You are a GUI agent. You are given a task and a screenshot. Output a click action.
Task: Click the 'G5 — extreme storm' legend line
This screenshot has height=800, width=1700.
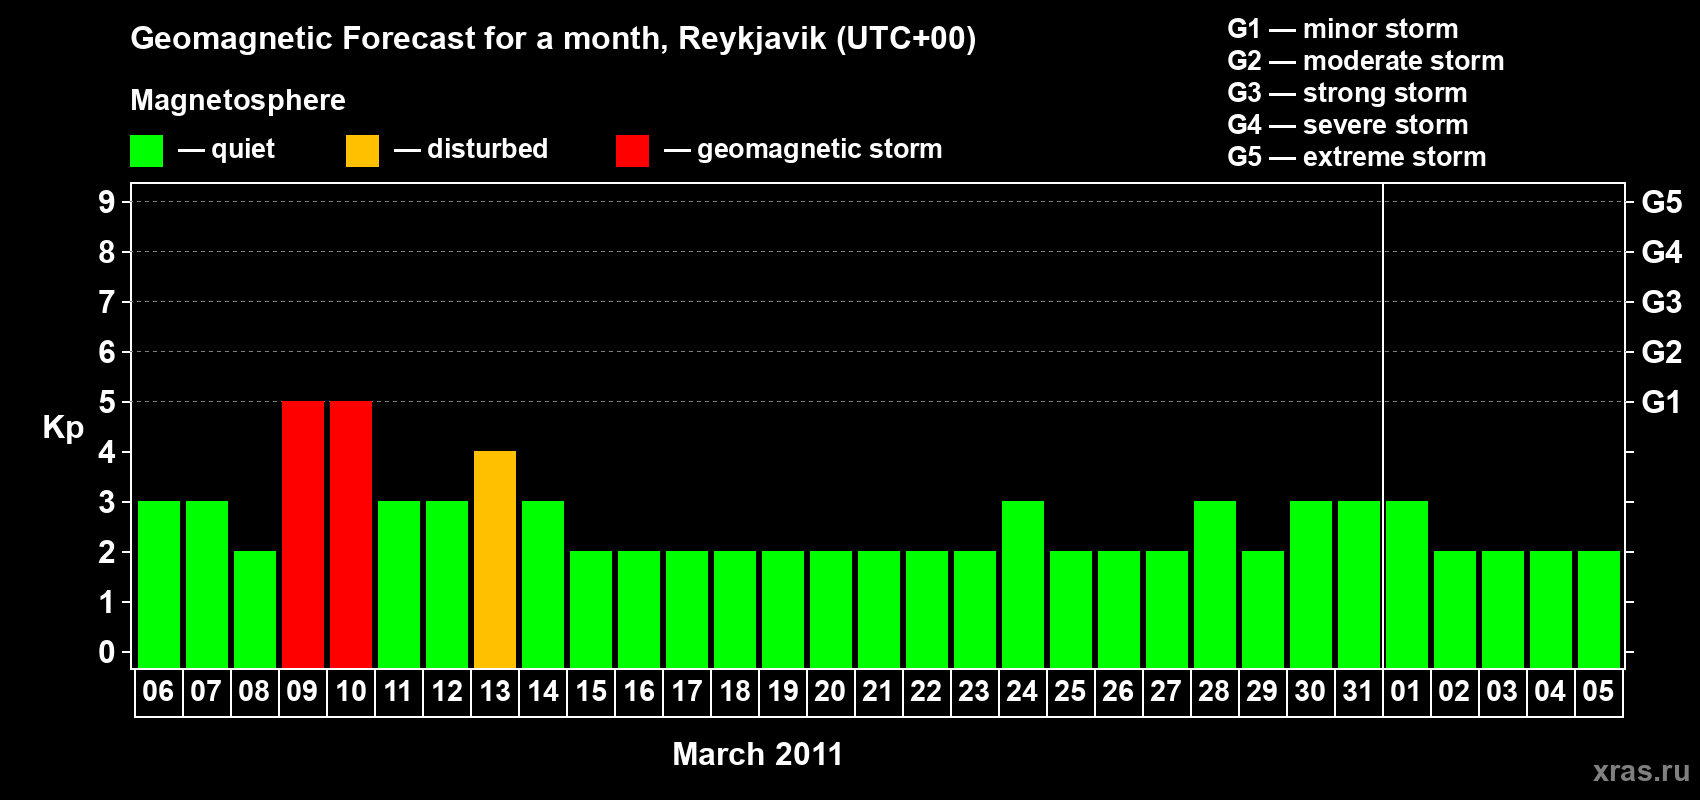coord(1357,157)
